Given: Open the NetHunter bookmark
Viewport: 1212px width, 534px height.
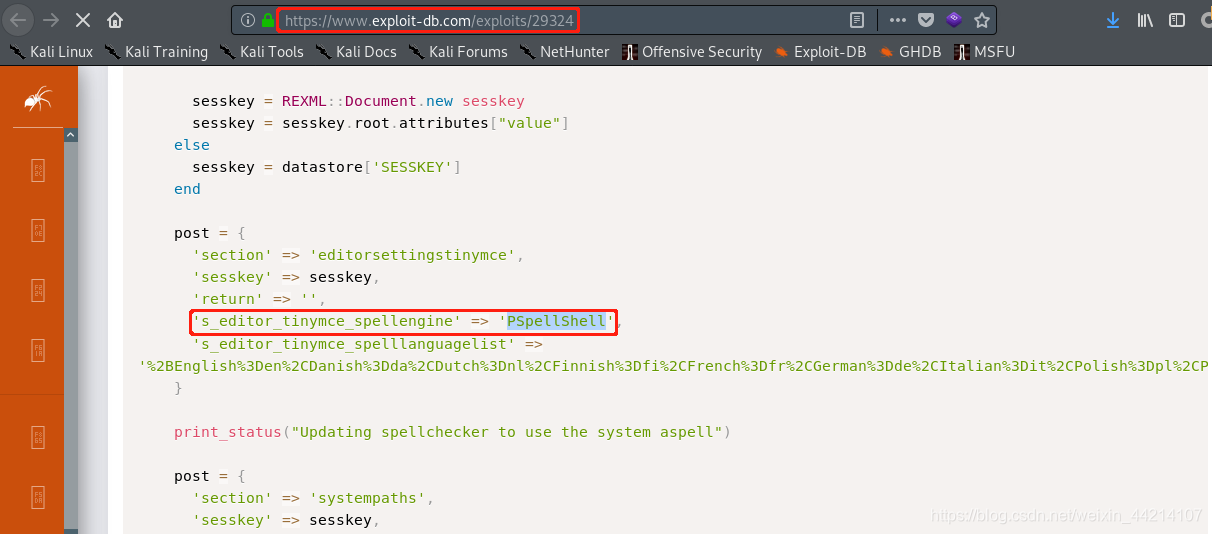Looking at the screenshot, I should (x=563, y=52).
